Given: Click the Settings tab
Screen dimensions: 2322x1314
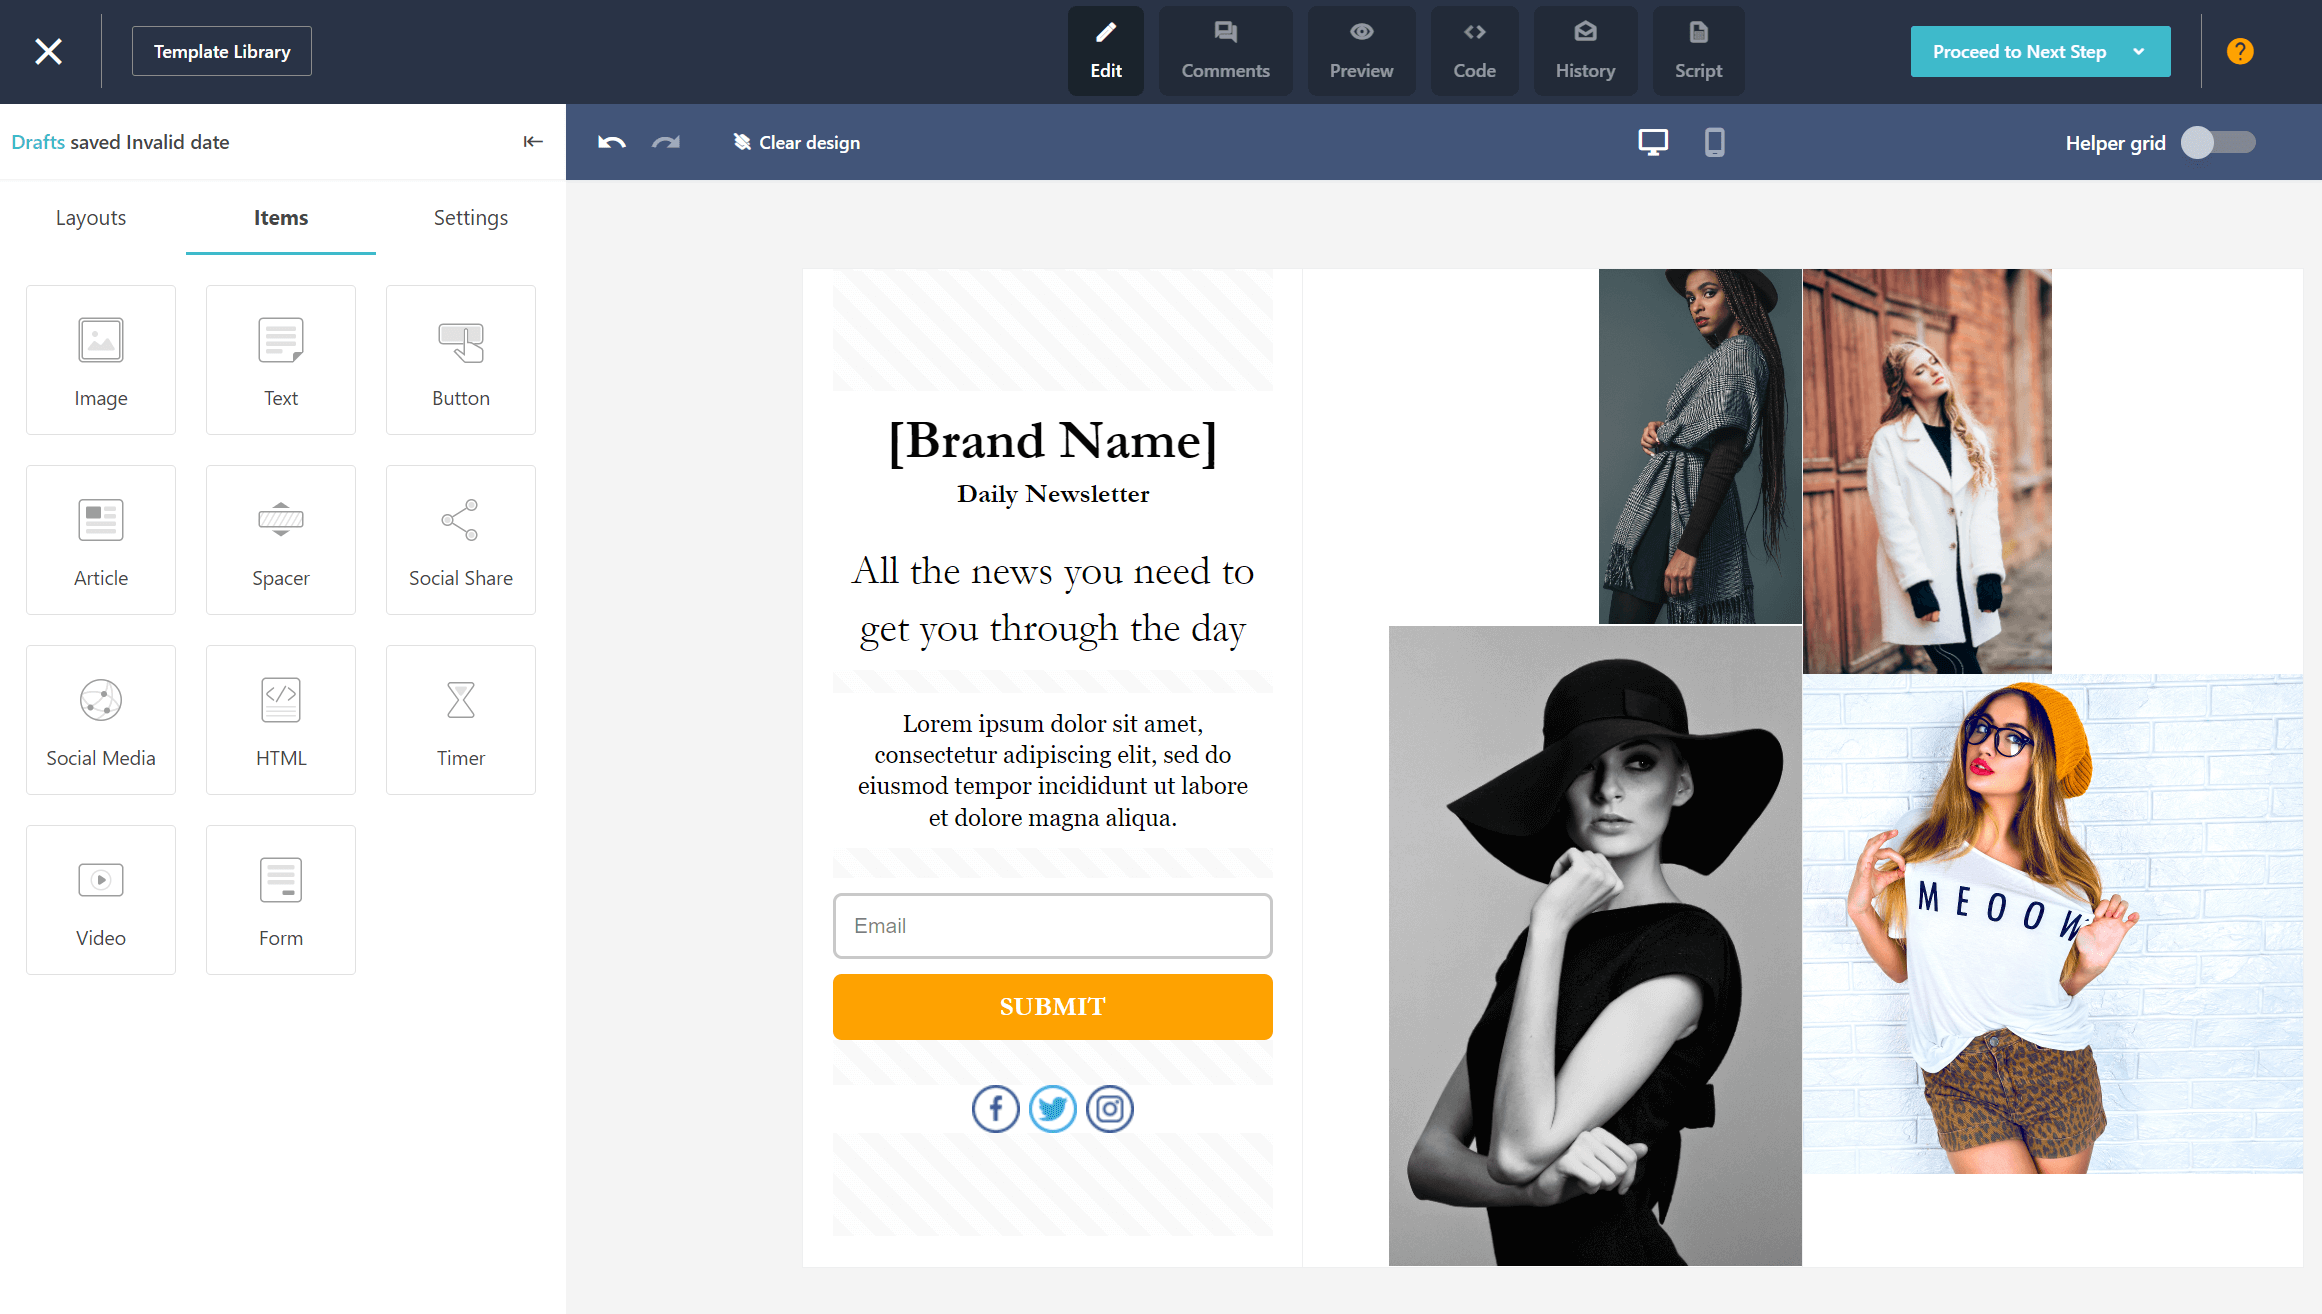Looking at the screenshot, I should (470, 218).
